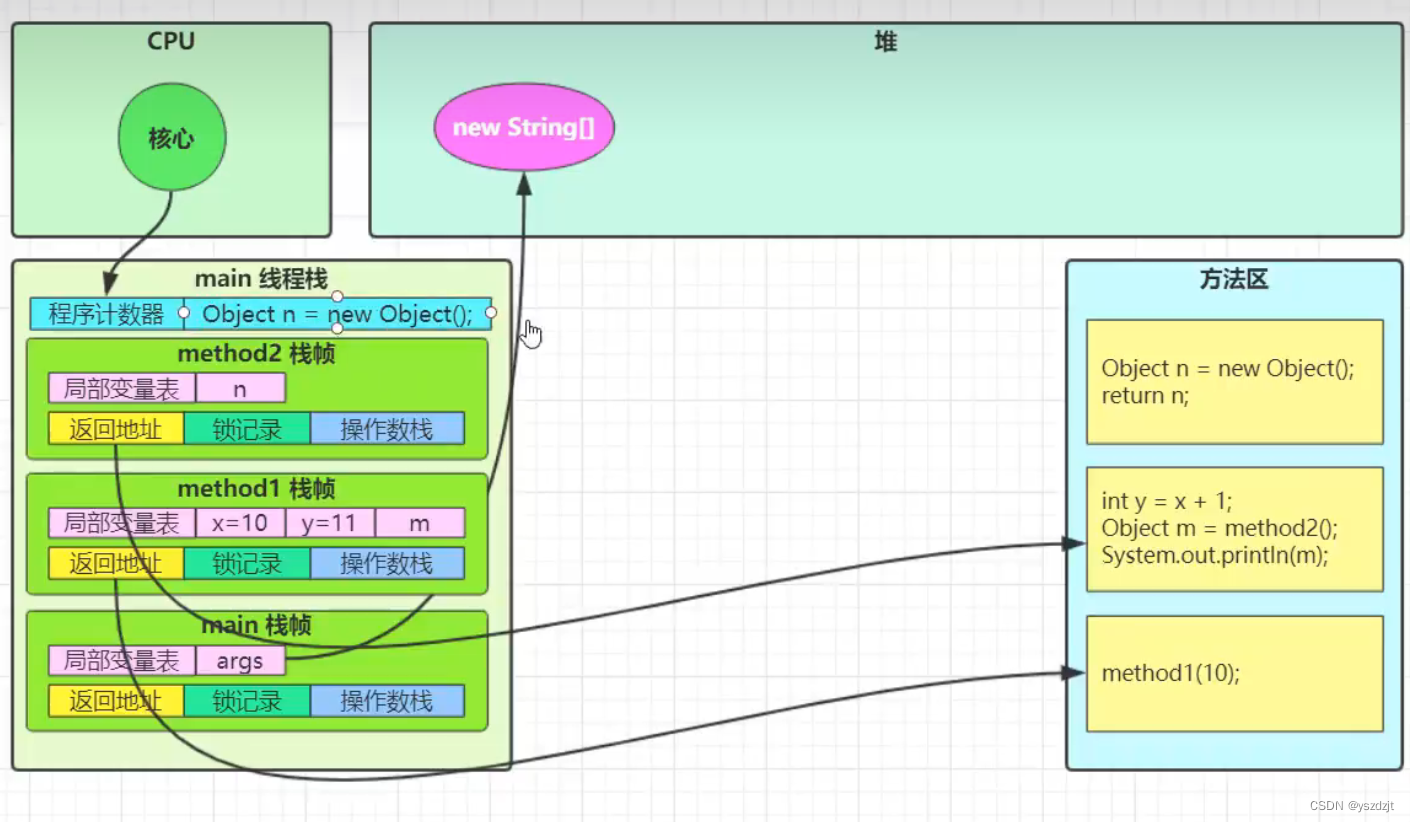The height and width of the screenshot is (822, 1410).
Task: Click 操作数栈 in the method2 frame
Action: click(387, 429)
